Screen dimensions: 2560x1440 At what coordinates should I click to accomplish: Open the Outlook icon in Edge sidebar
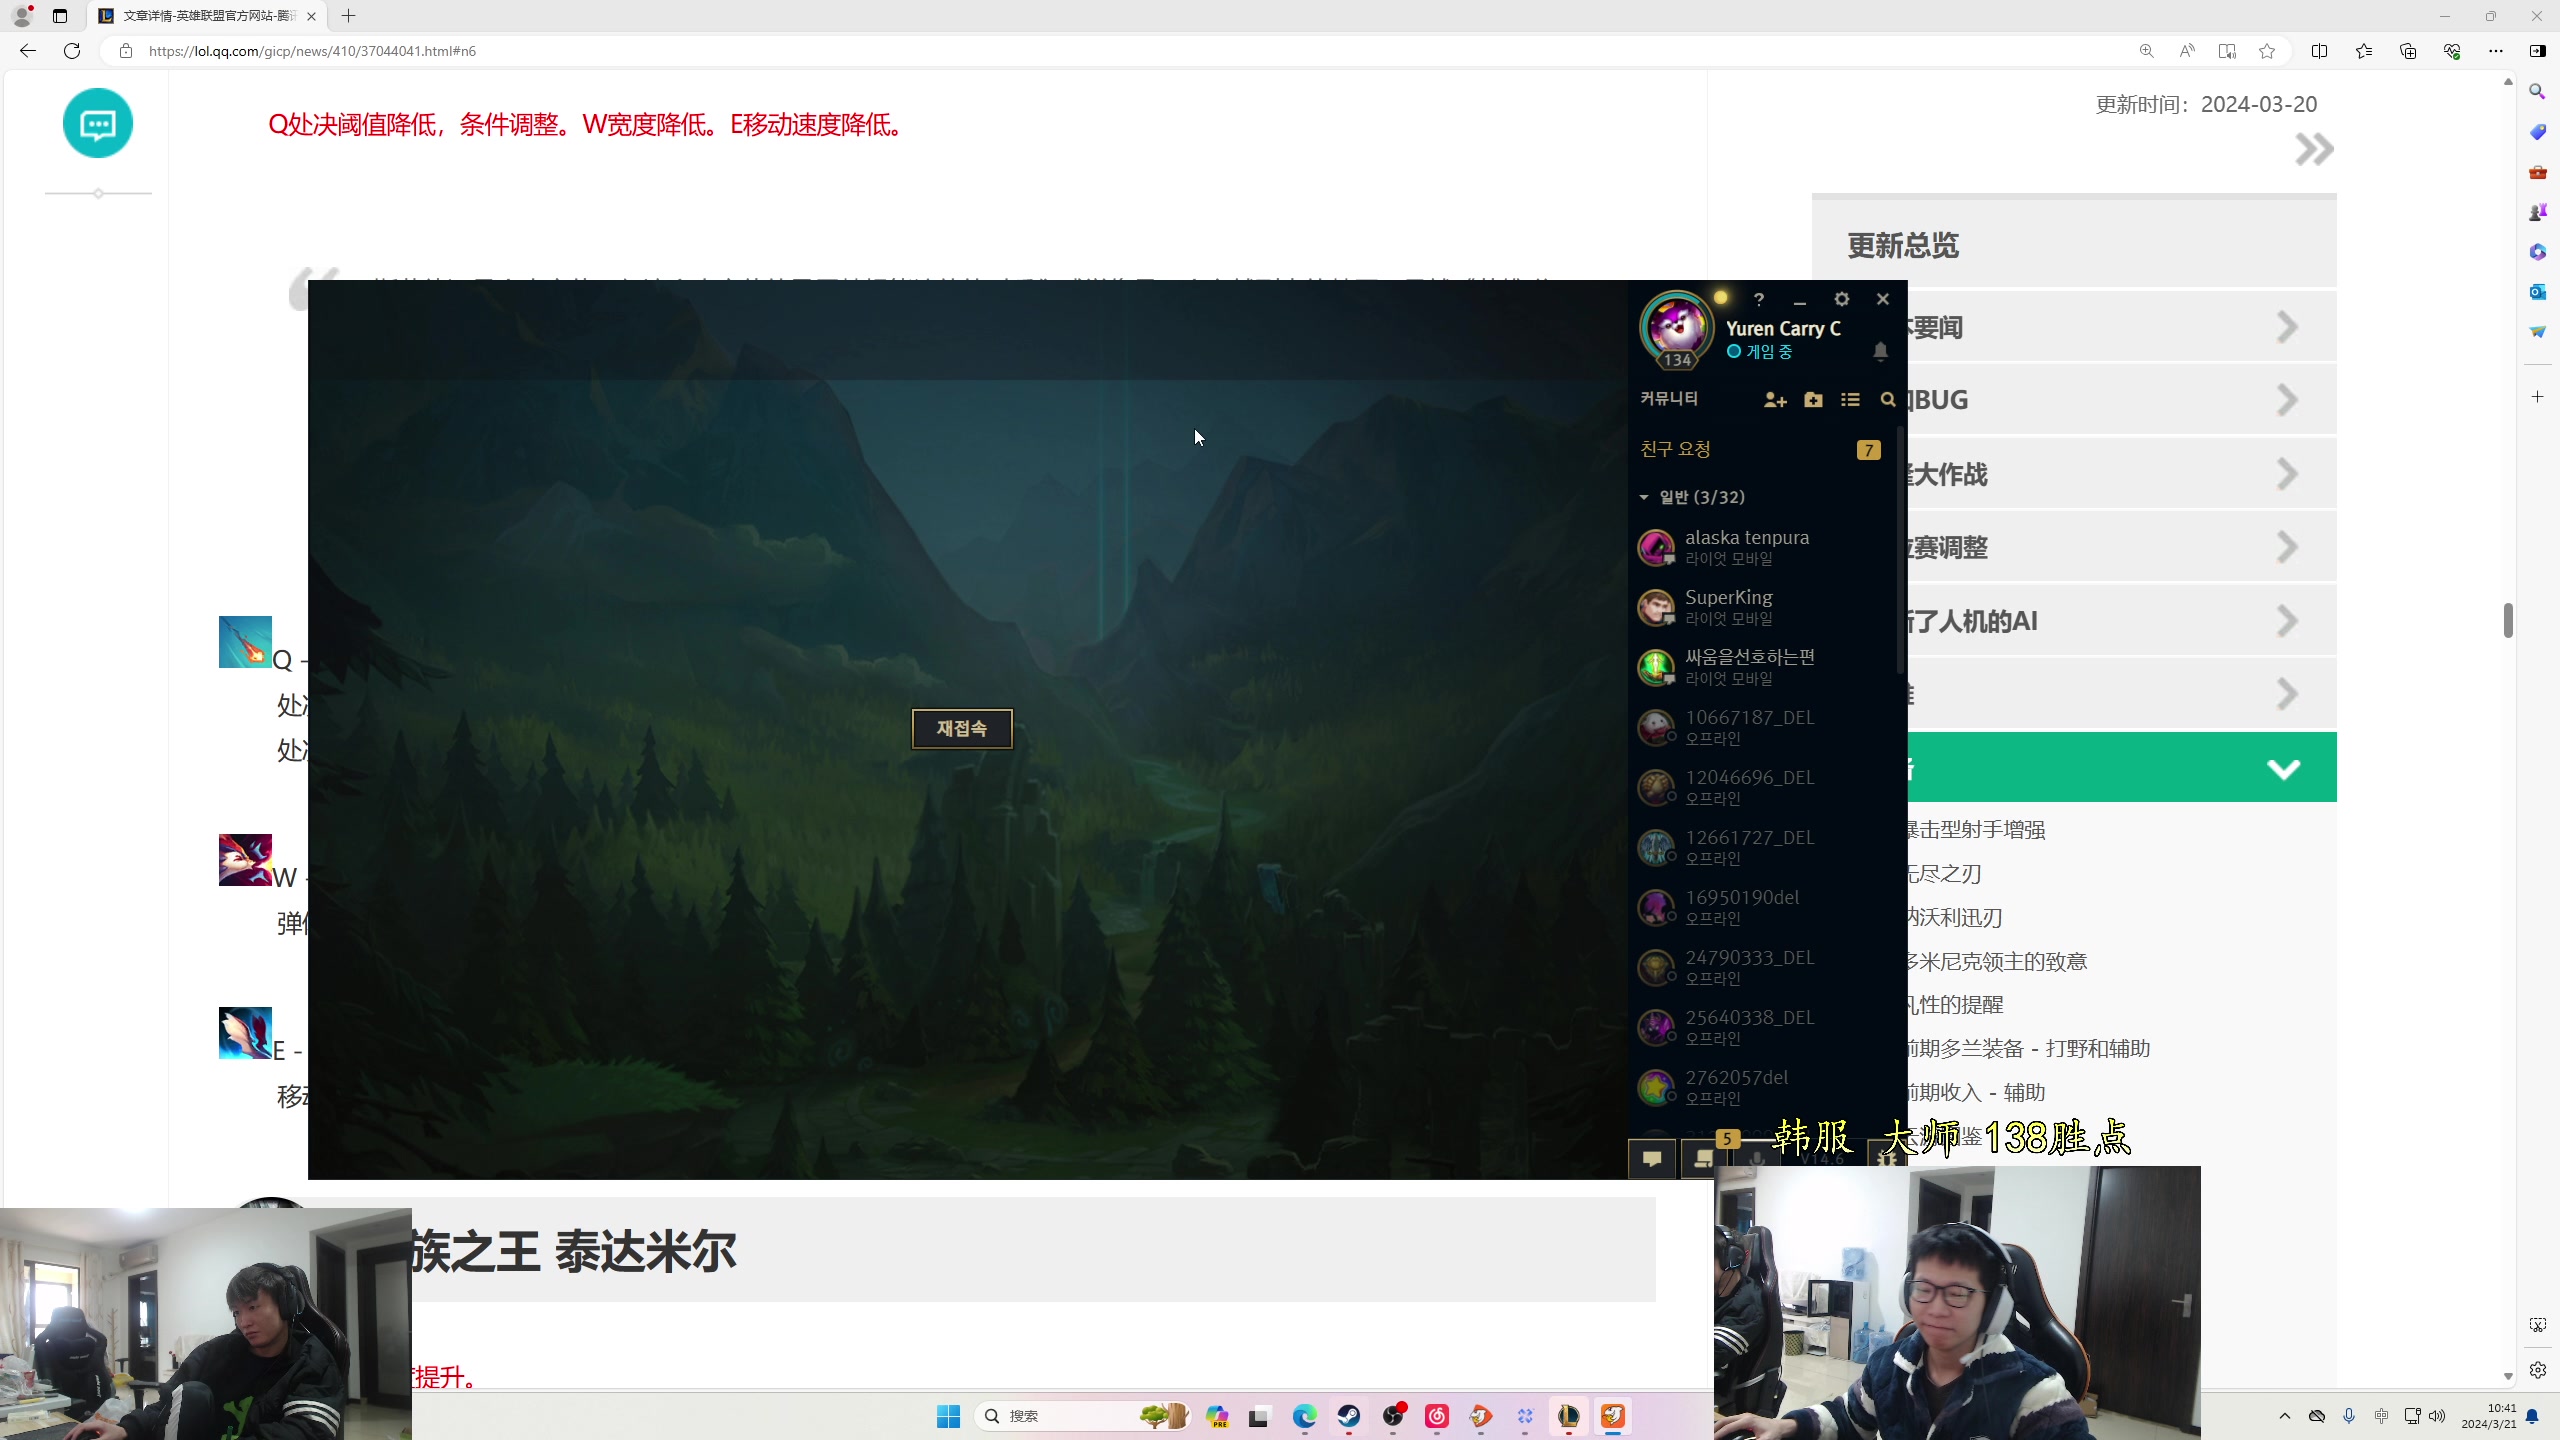click(x=2537, y=292)
